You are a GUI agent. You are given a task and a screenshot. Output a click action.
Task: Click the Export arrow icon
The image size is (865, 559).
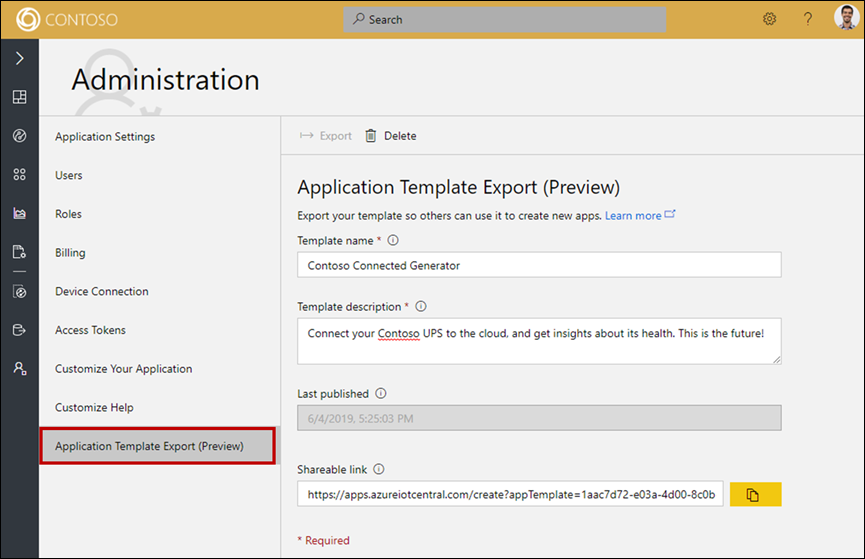pos(307,136)
